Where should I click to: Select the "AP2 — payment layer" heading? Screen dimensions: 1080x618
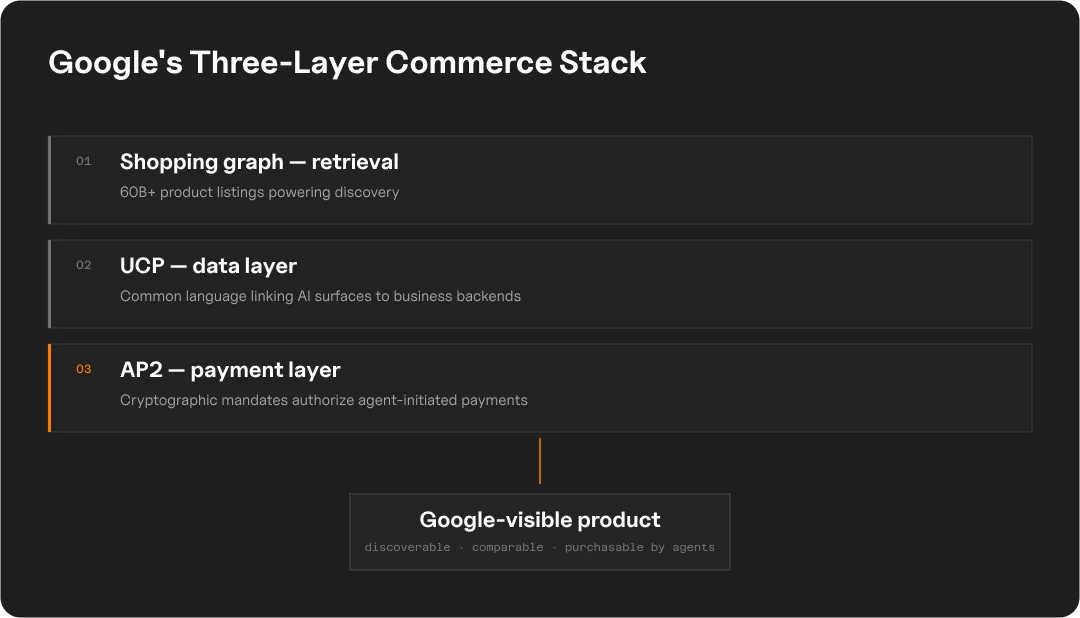pos(230,371)
